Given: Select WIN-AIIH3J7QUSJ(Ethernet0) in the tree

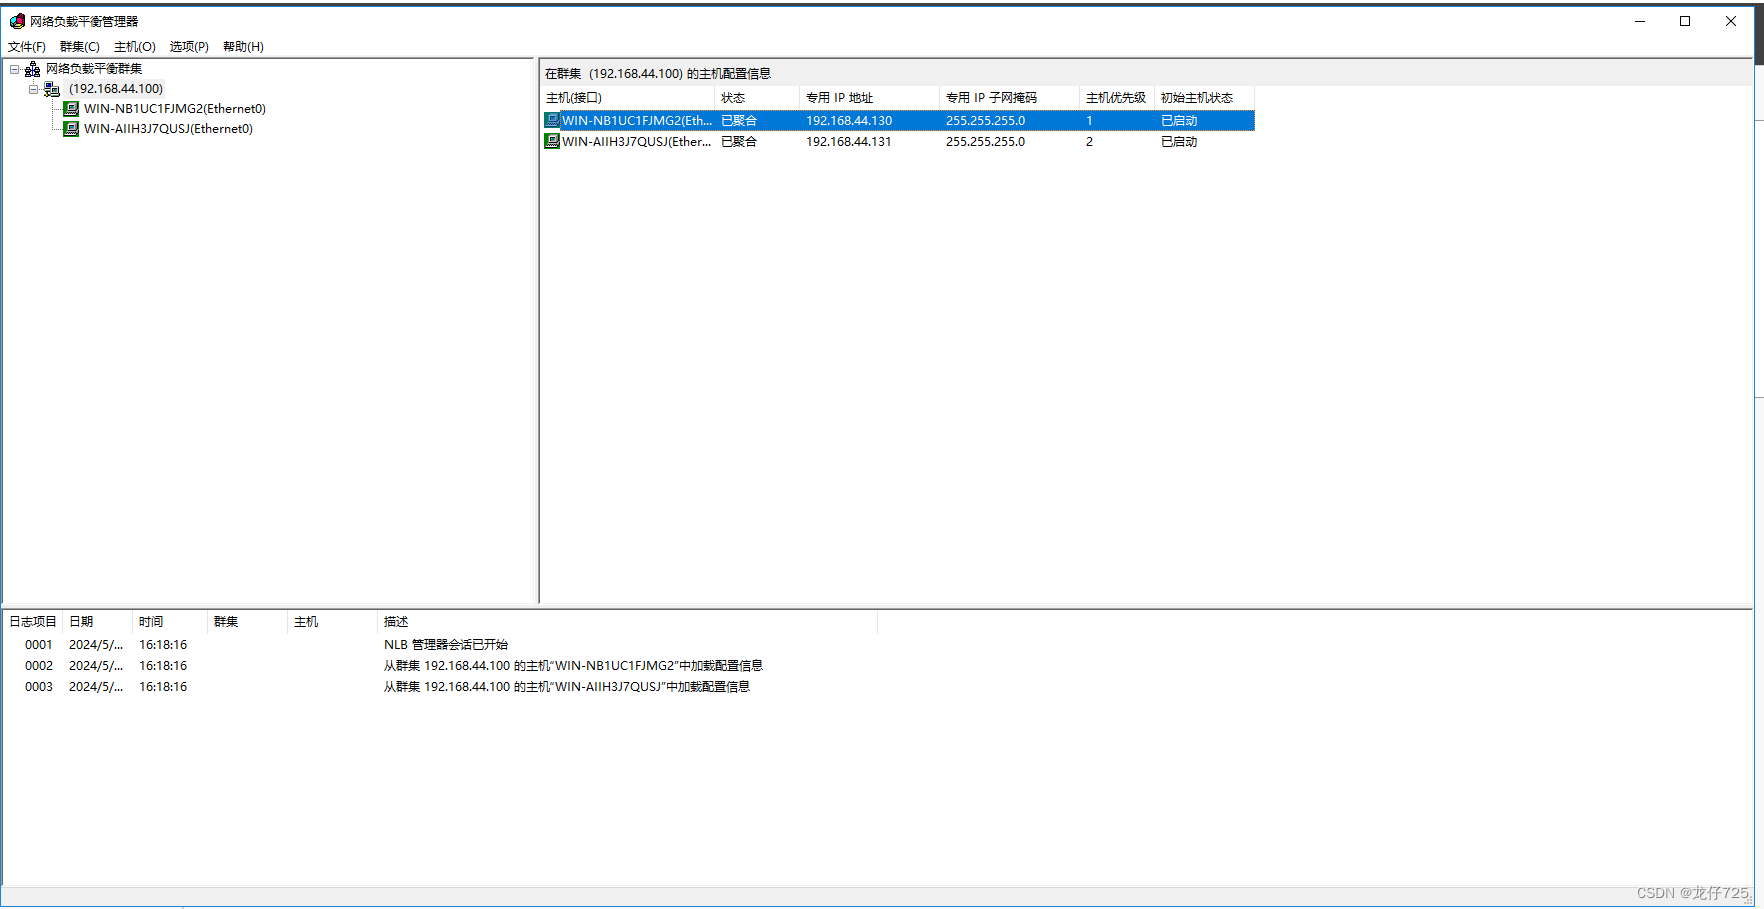Looking at the screenshot, I should tap(168, 129).
